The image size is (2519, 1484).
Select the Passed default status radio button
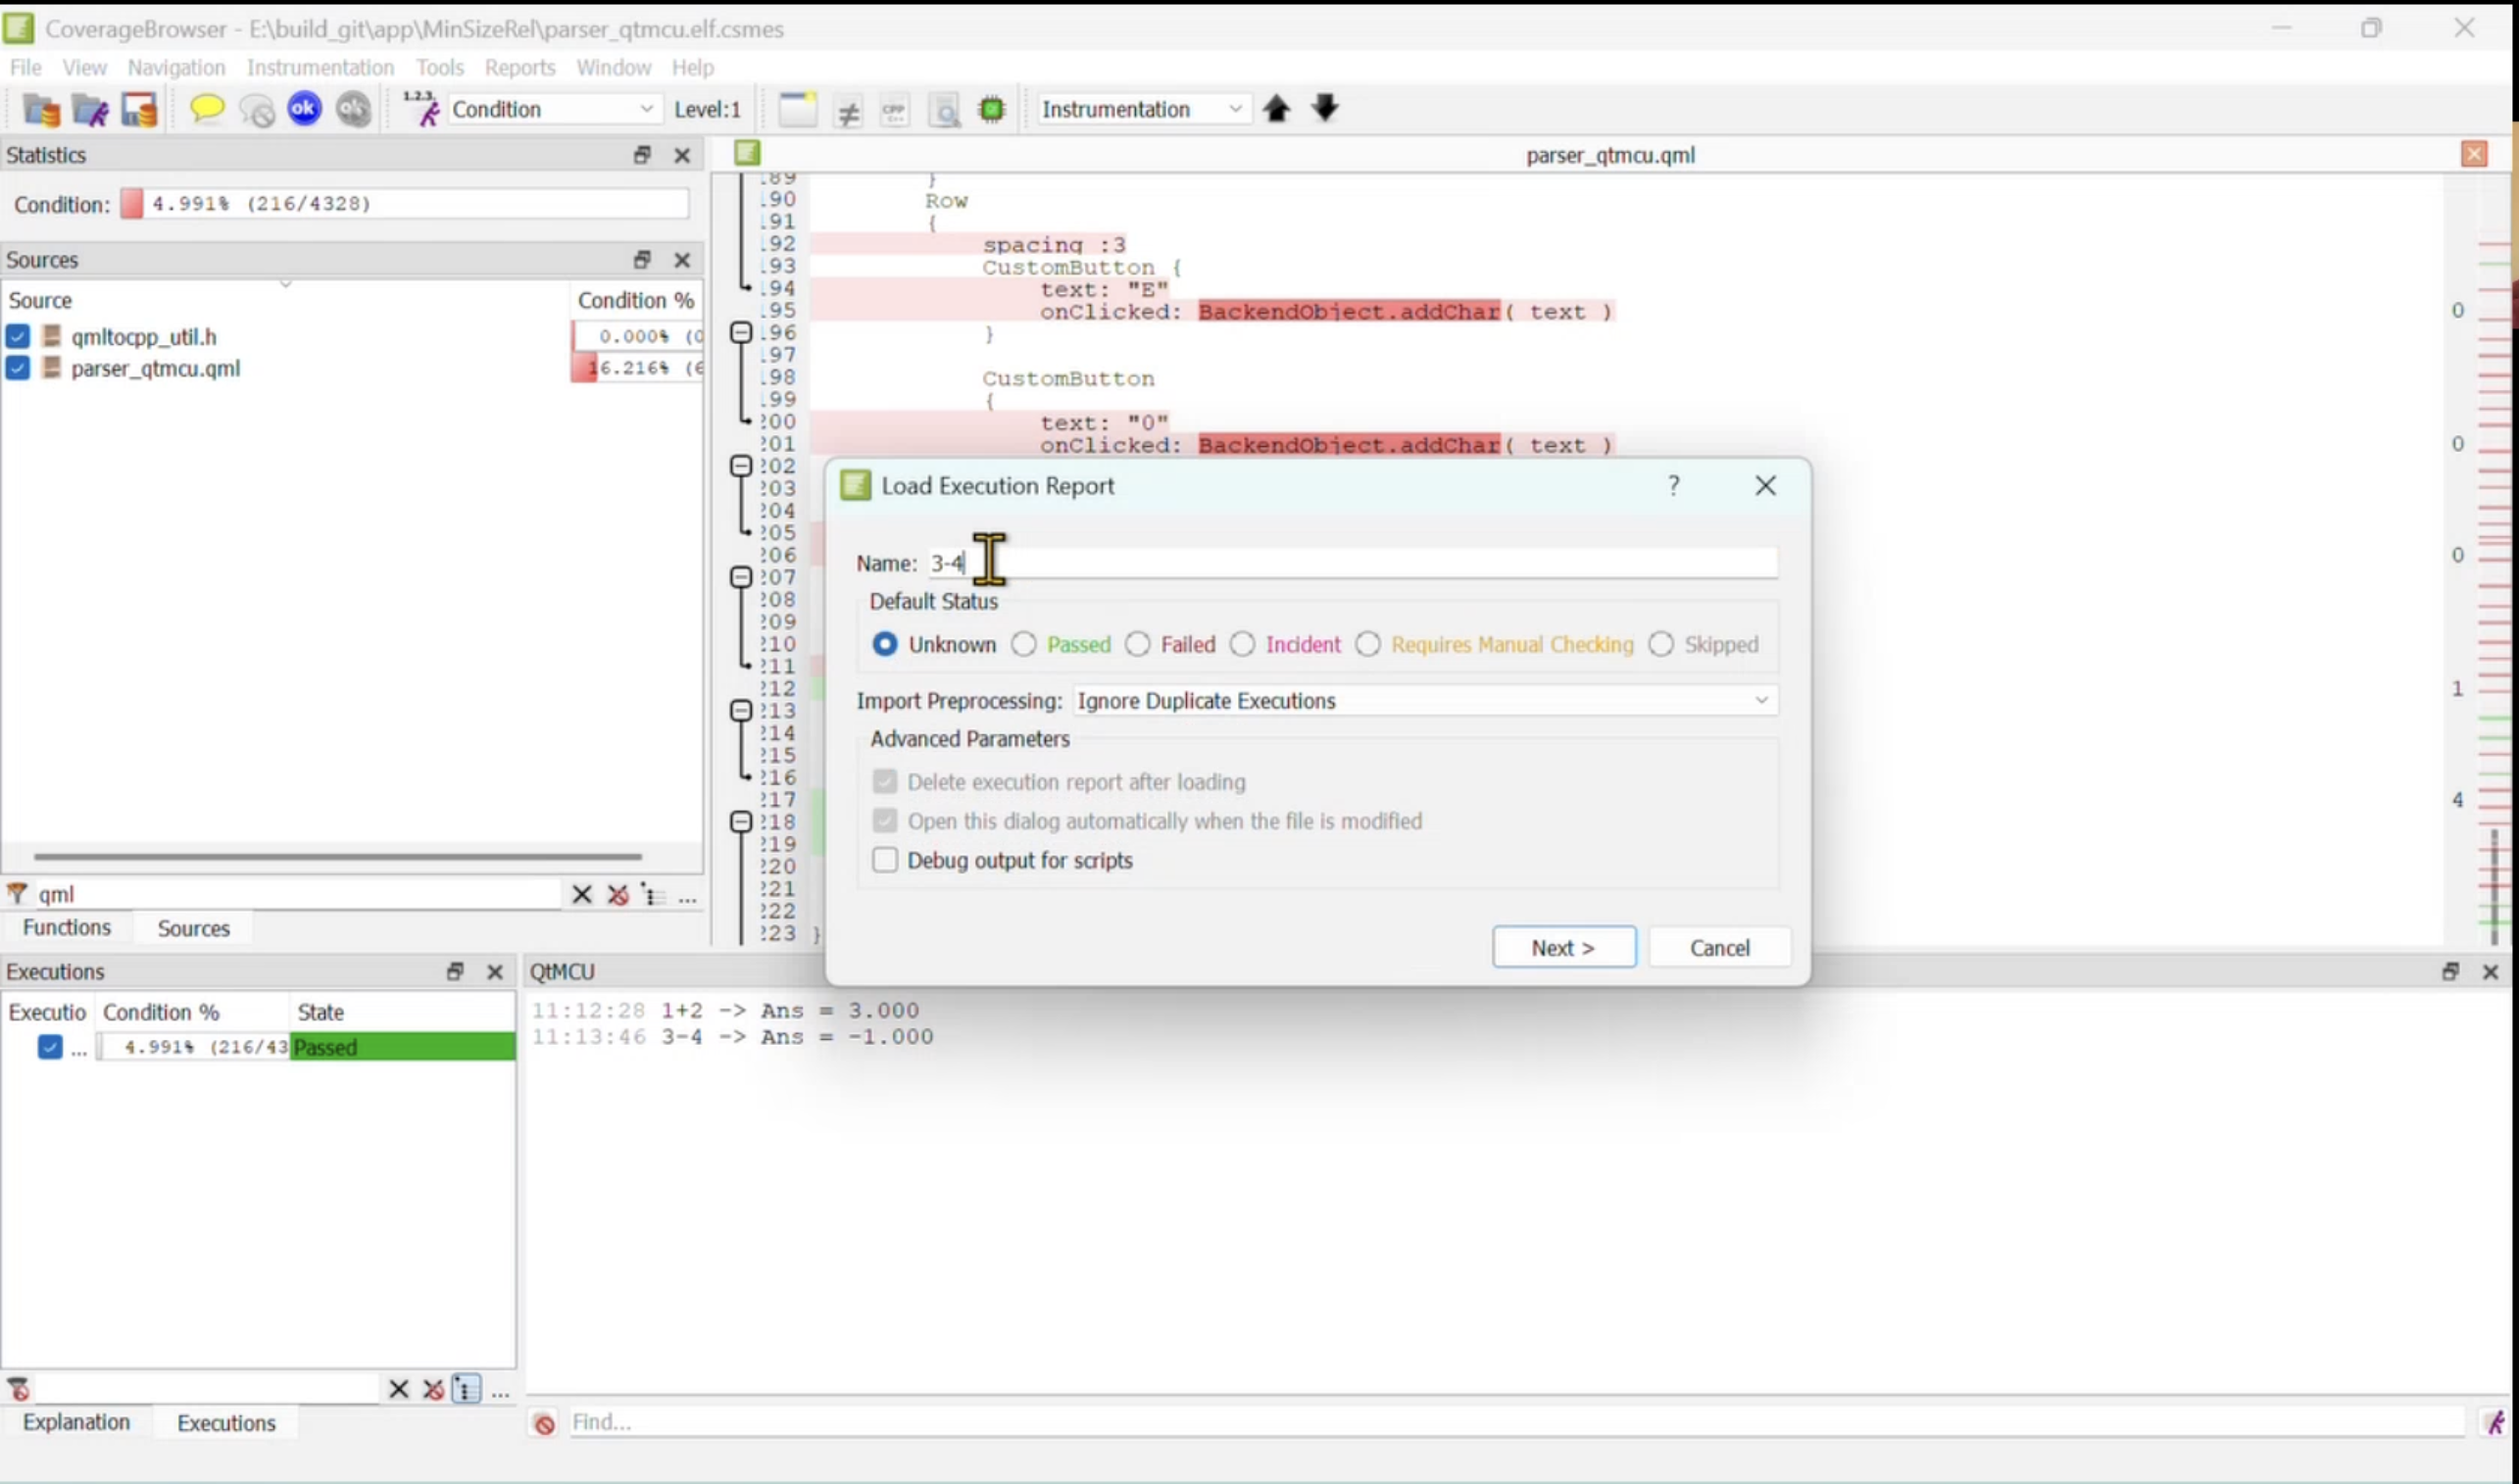click(1024, 644)
